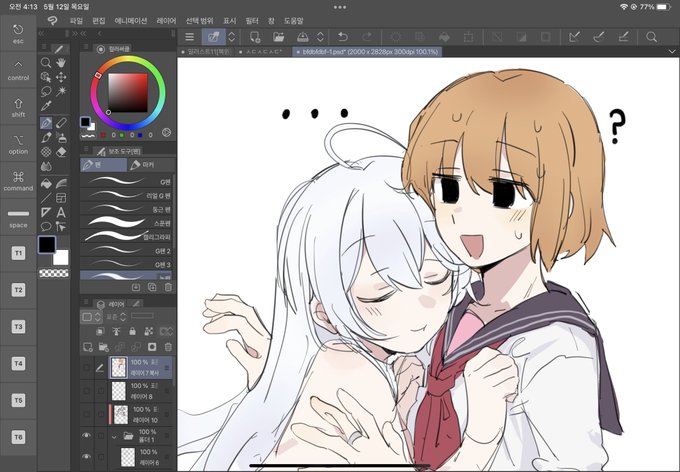The height and width of the screenshot is (472, 680).
Task: Select the Airbrush tool
Action: coord(61,138)
